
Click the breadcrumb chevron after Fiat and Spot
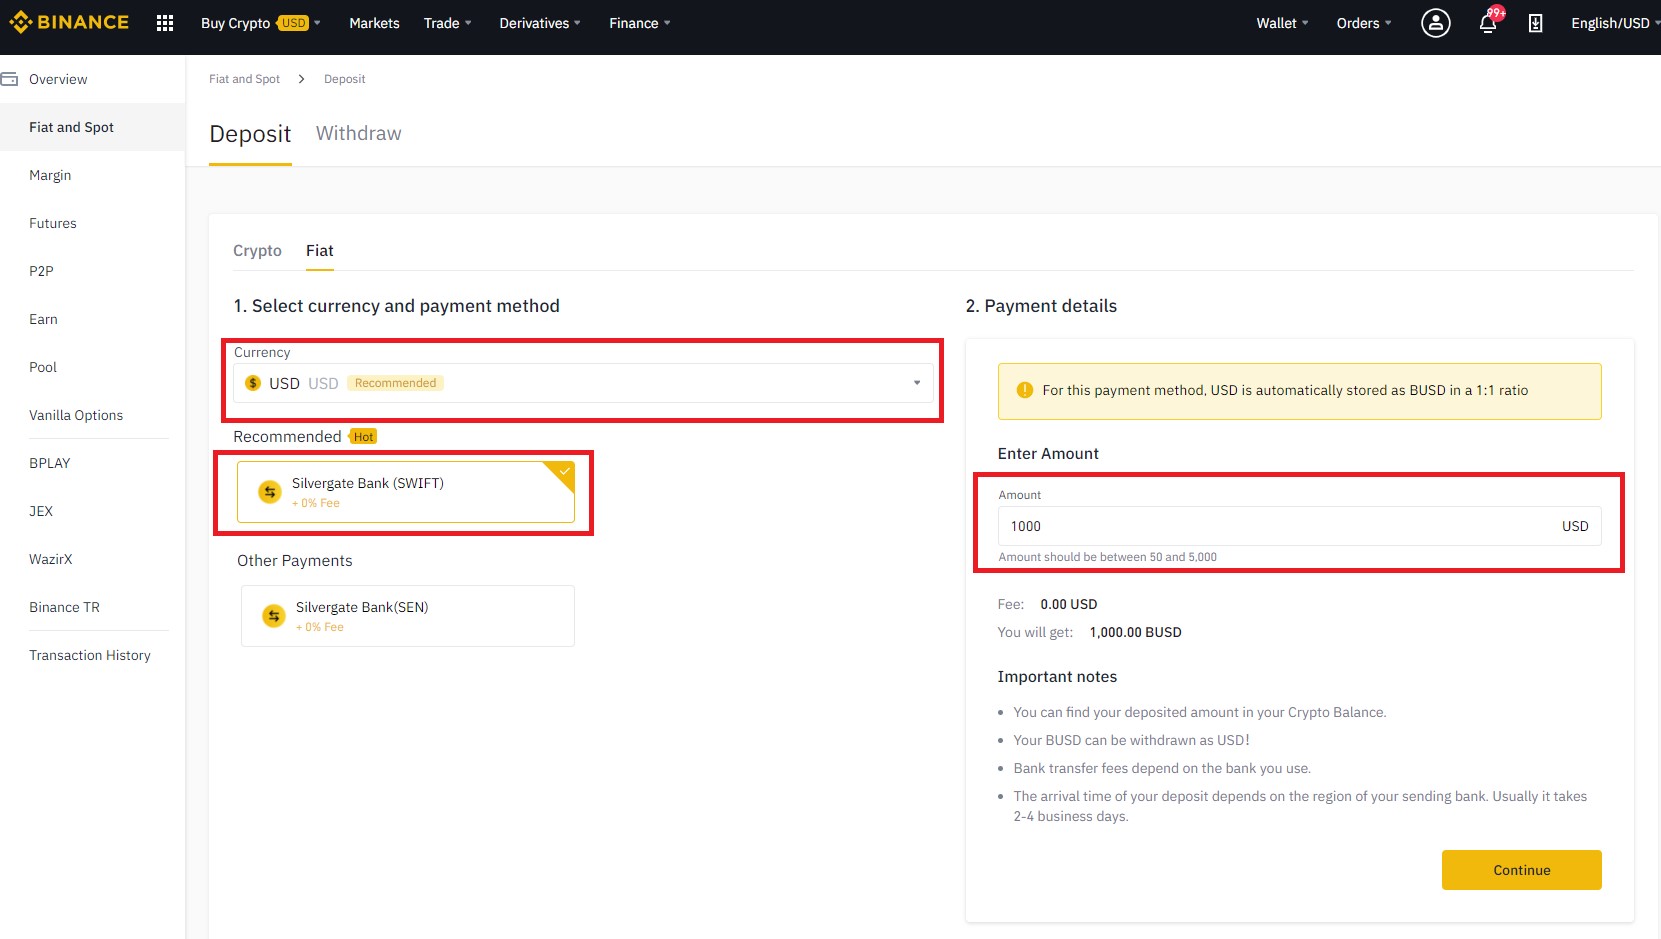pyautogui.click(x=301, y=79)
